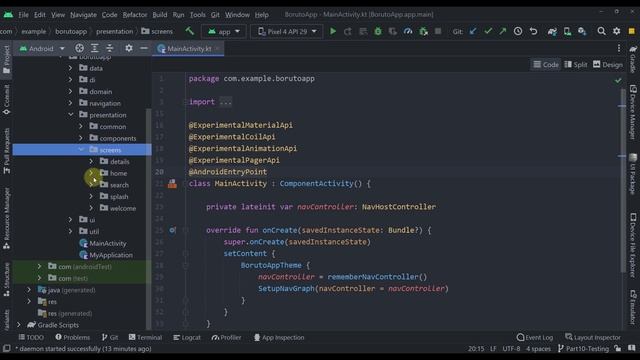Open the Tools menu
This screenshot has width=640, height=360.
pos(198,15)
